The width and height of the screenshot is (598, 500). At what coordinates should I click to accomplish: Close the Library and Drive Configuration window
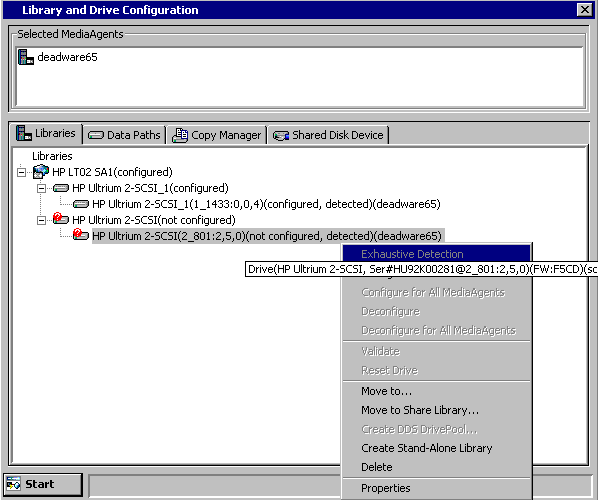[584, 10]
